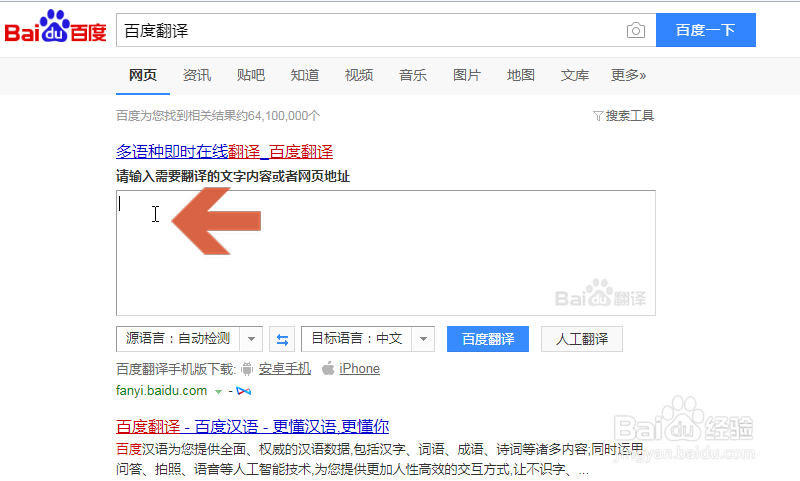Viewport: 800px width, 481px height.
Task: Open the 贴吧 tab
Action: 251,75
